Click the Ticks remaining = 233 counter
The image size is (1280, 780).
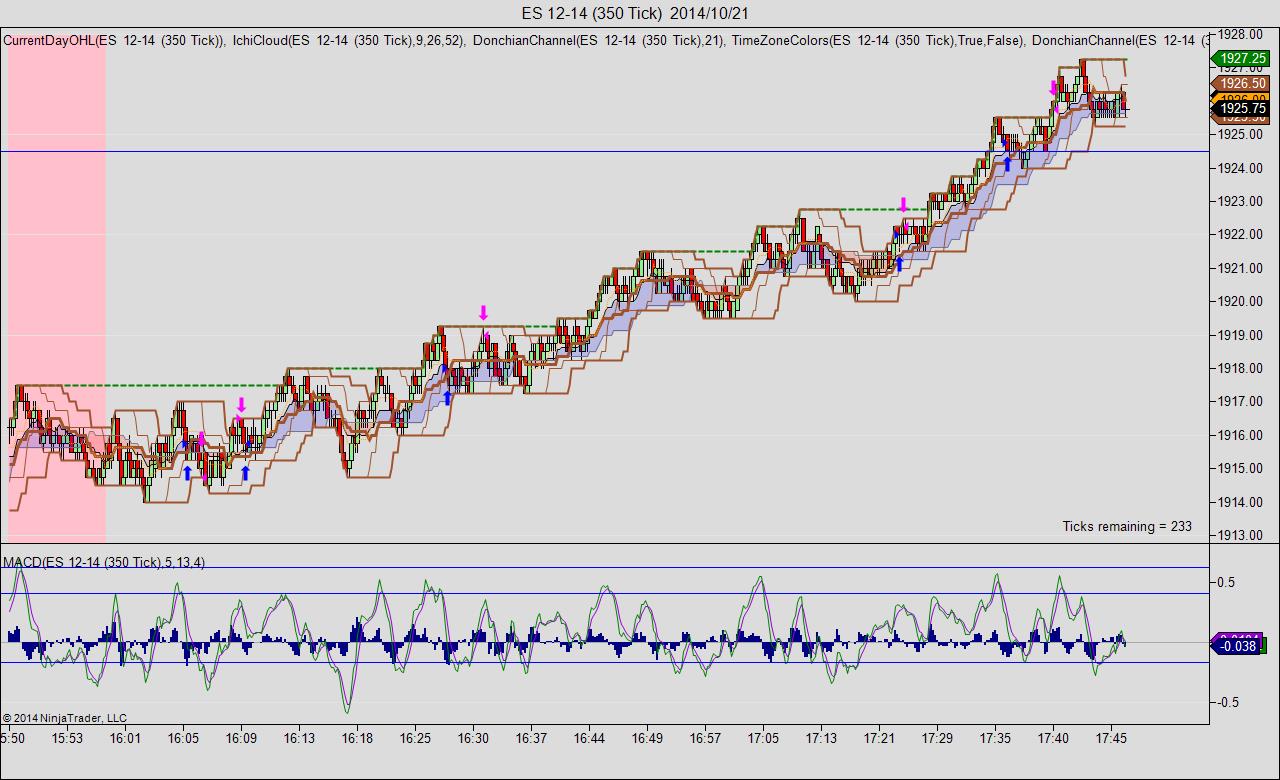1127,526
